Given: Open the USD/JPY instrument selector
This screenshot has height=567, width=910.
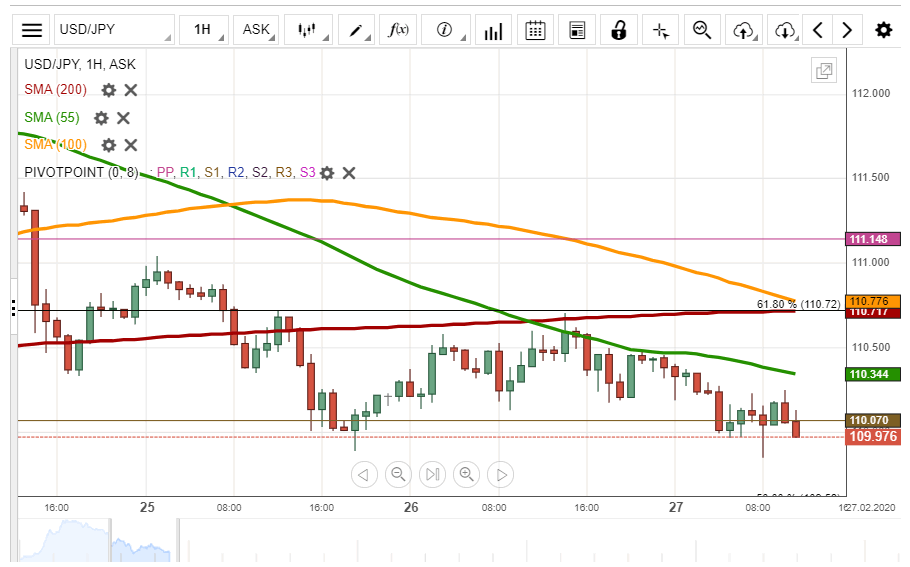Looking at the screenshot, I should pos(114,30).
